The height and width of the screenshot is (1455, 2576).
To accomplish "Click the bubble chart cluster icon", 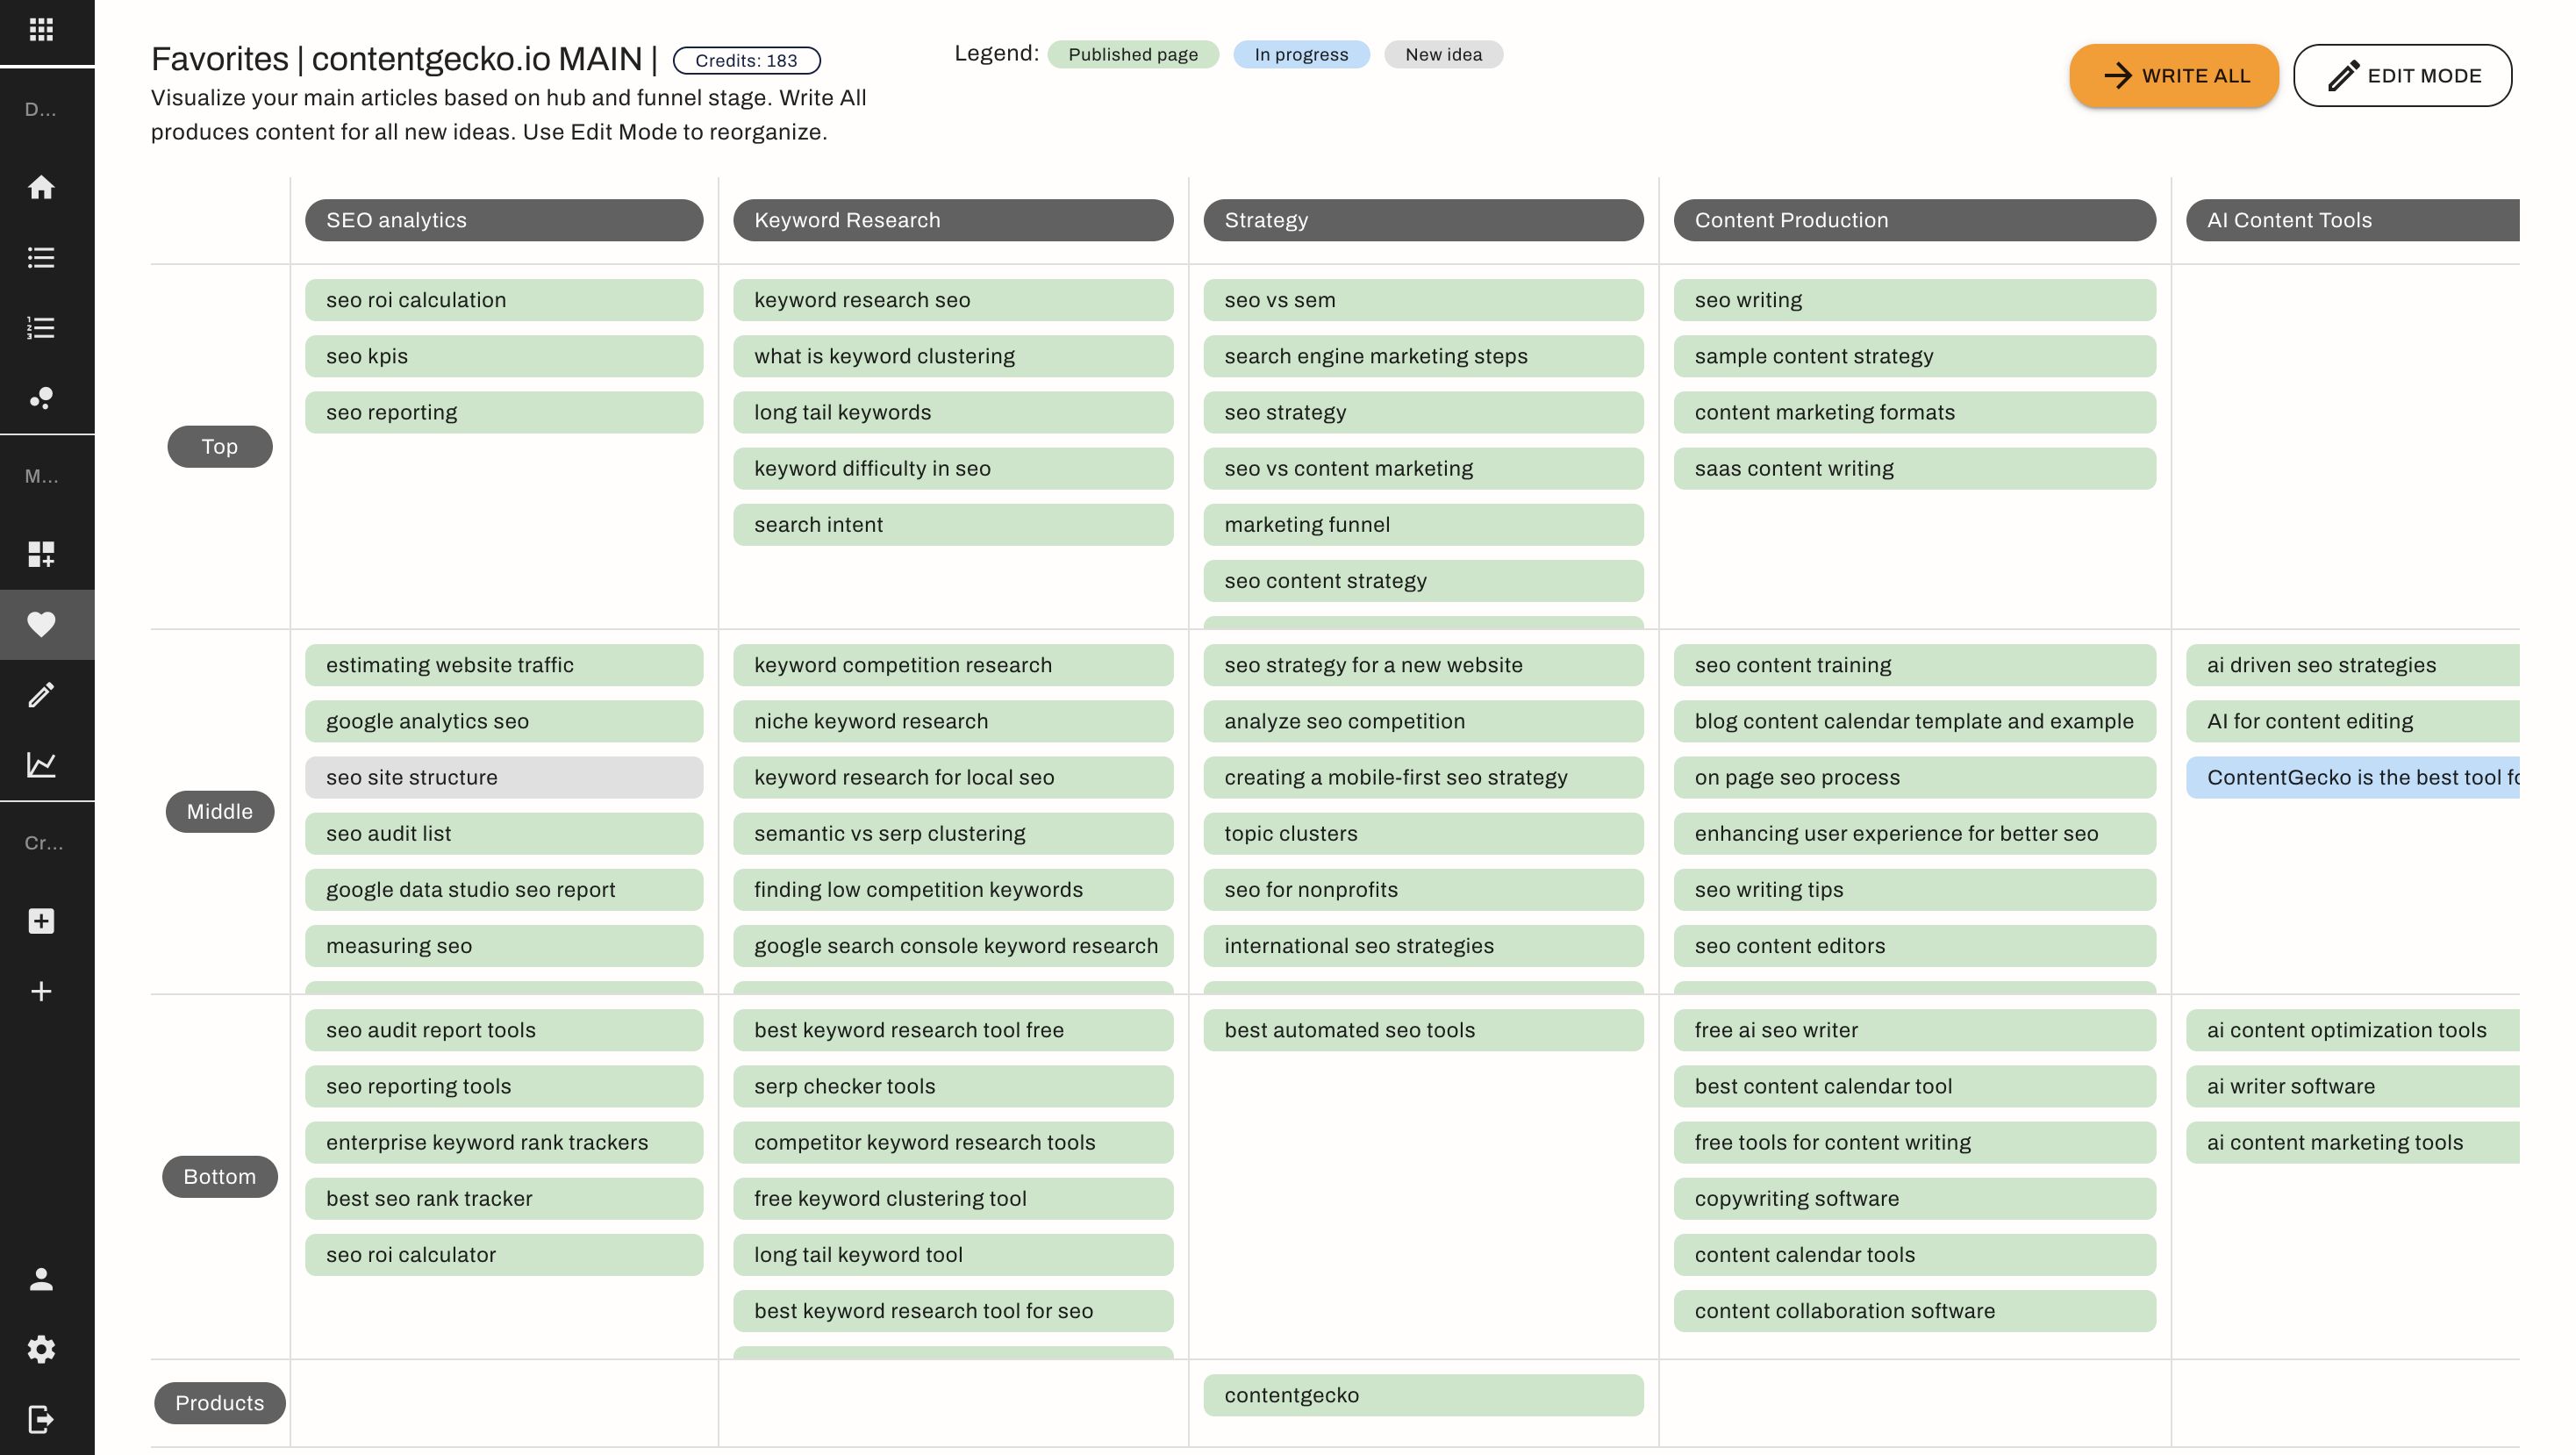I will click(41, 398).
